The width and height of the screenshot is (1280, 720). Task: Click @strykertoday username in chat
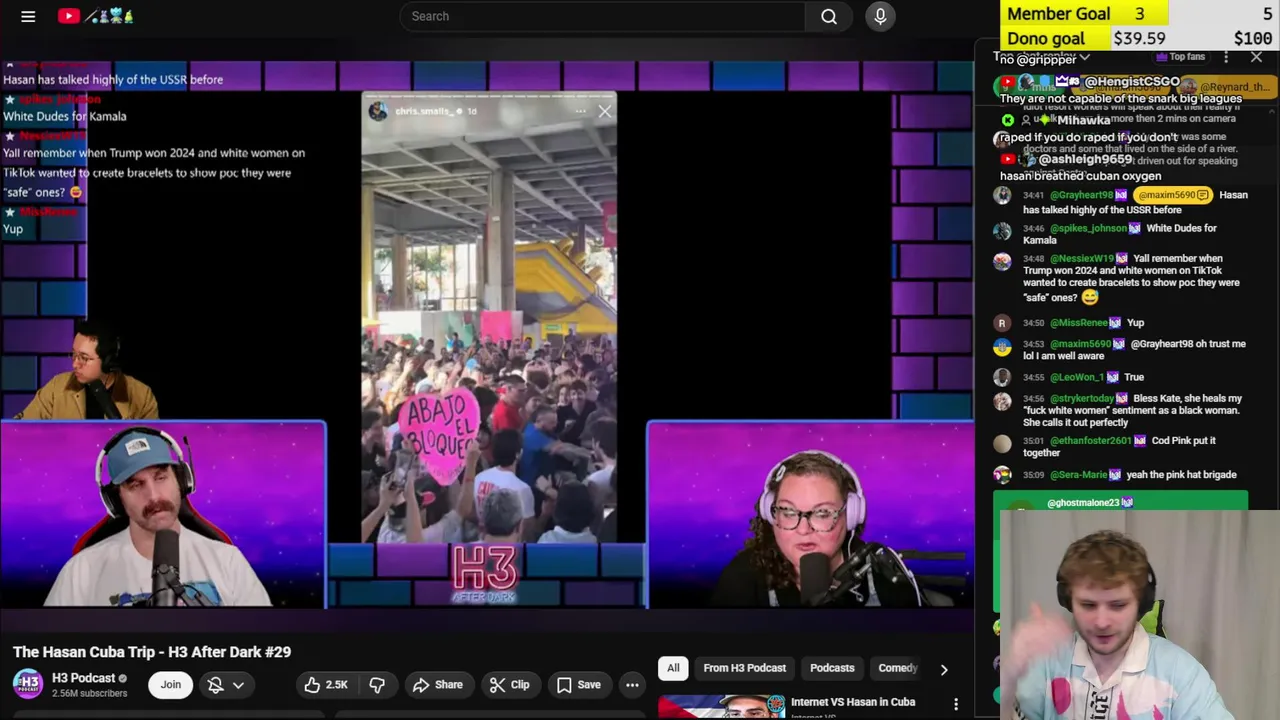(x=1081, y=398)
